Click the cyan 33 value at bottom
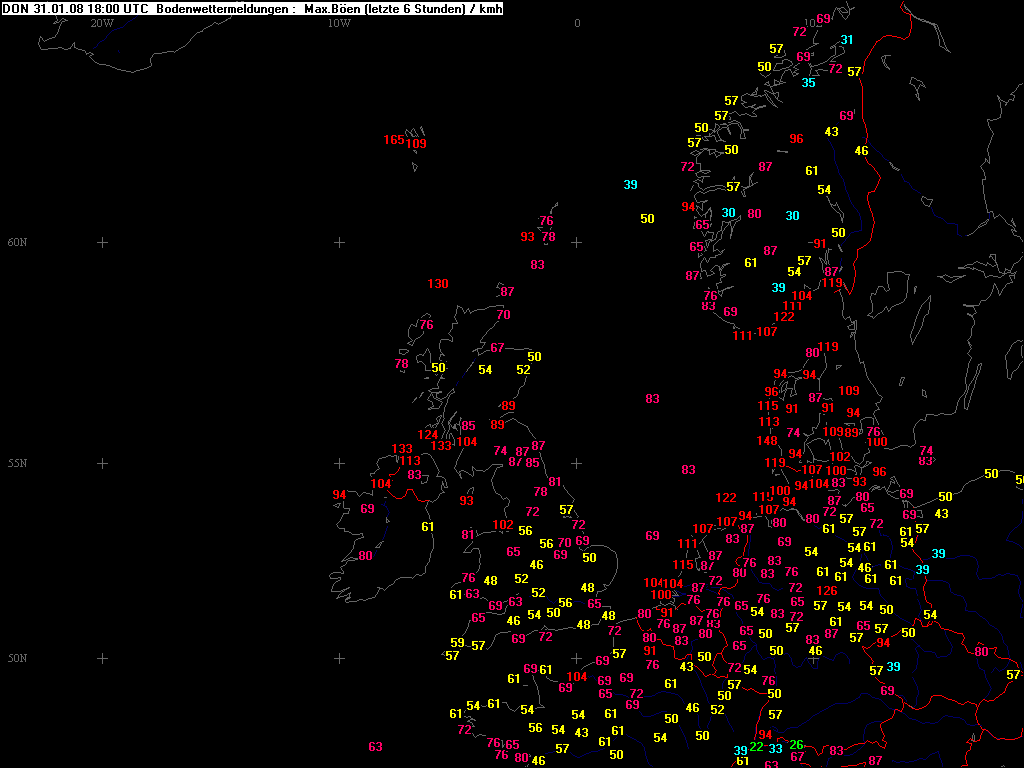The width and height of the screenshot is (1024, 768). (775, 749)
